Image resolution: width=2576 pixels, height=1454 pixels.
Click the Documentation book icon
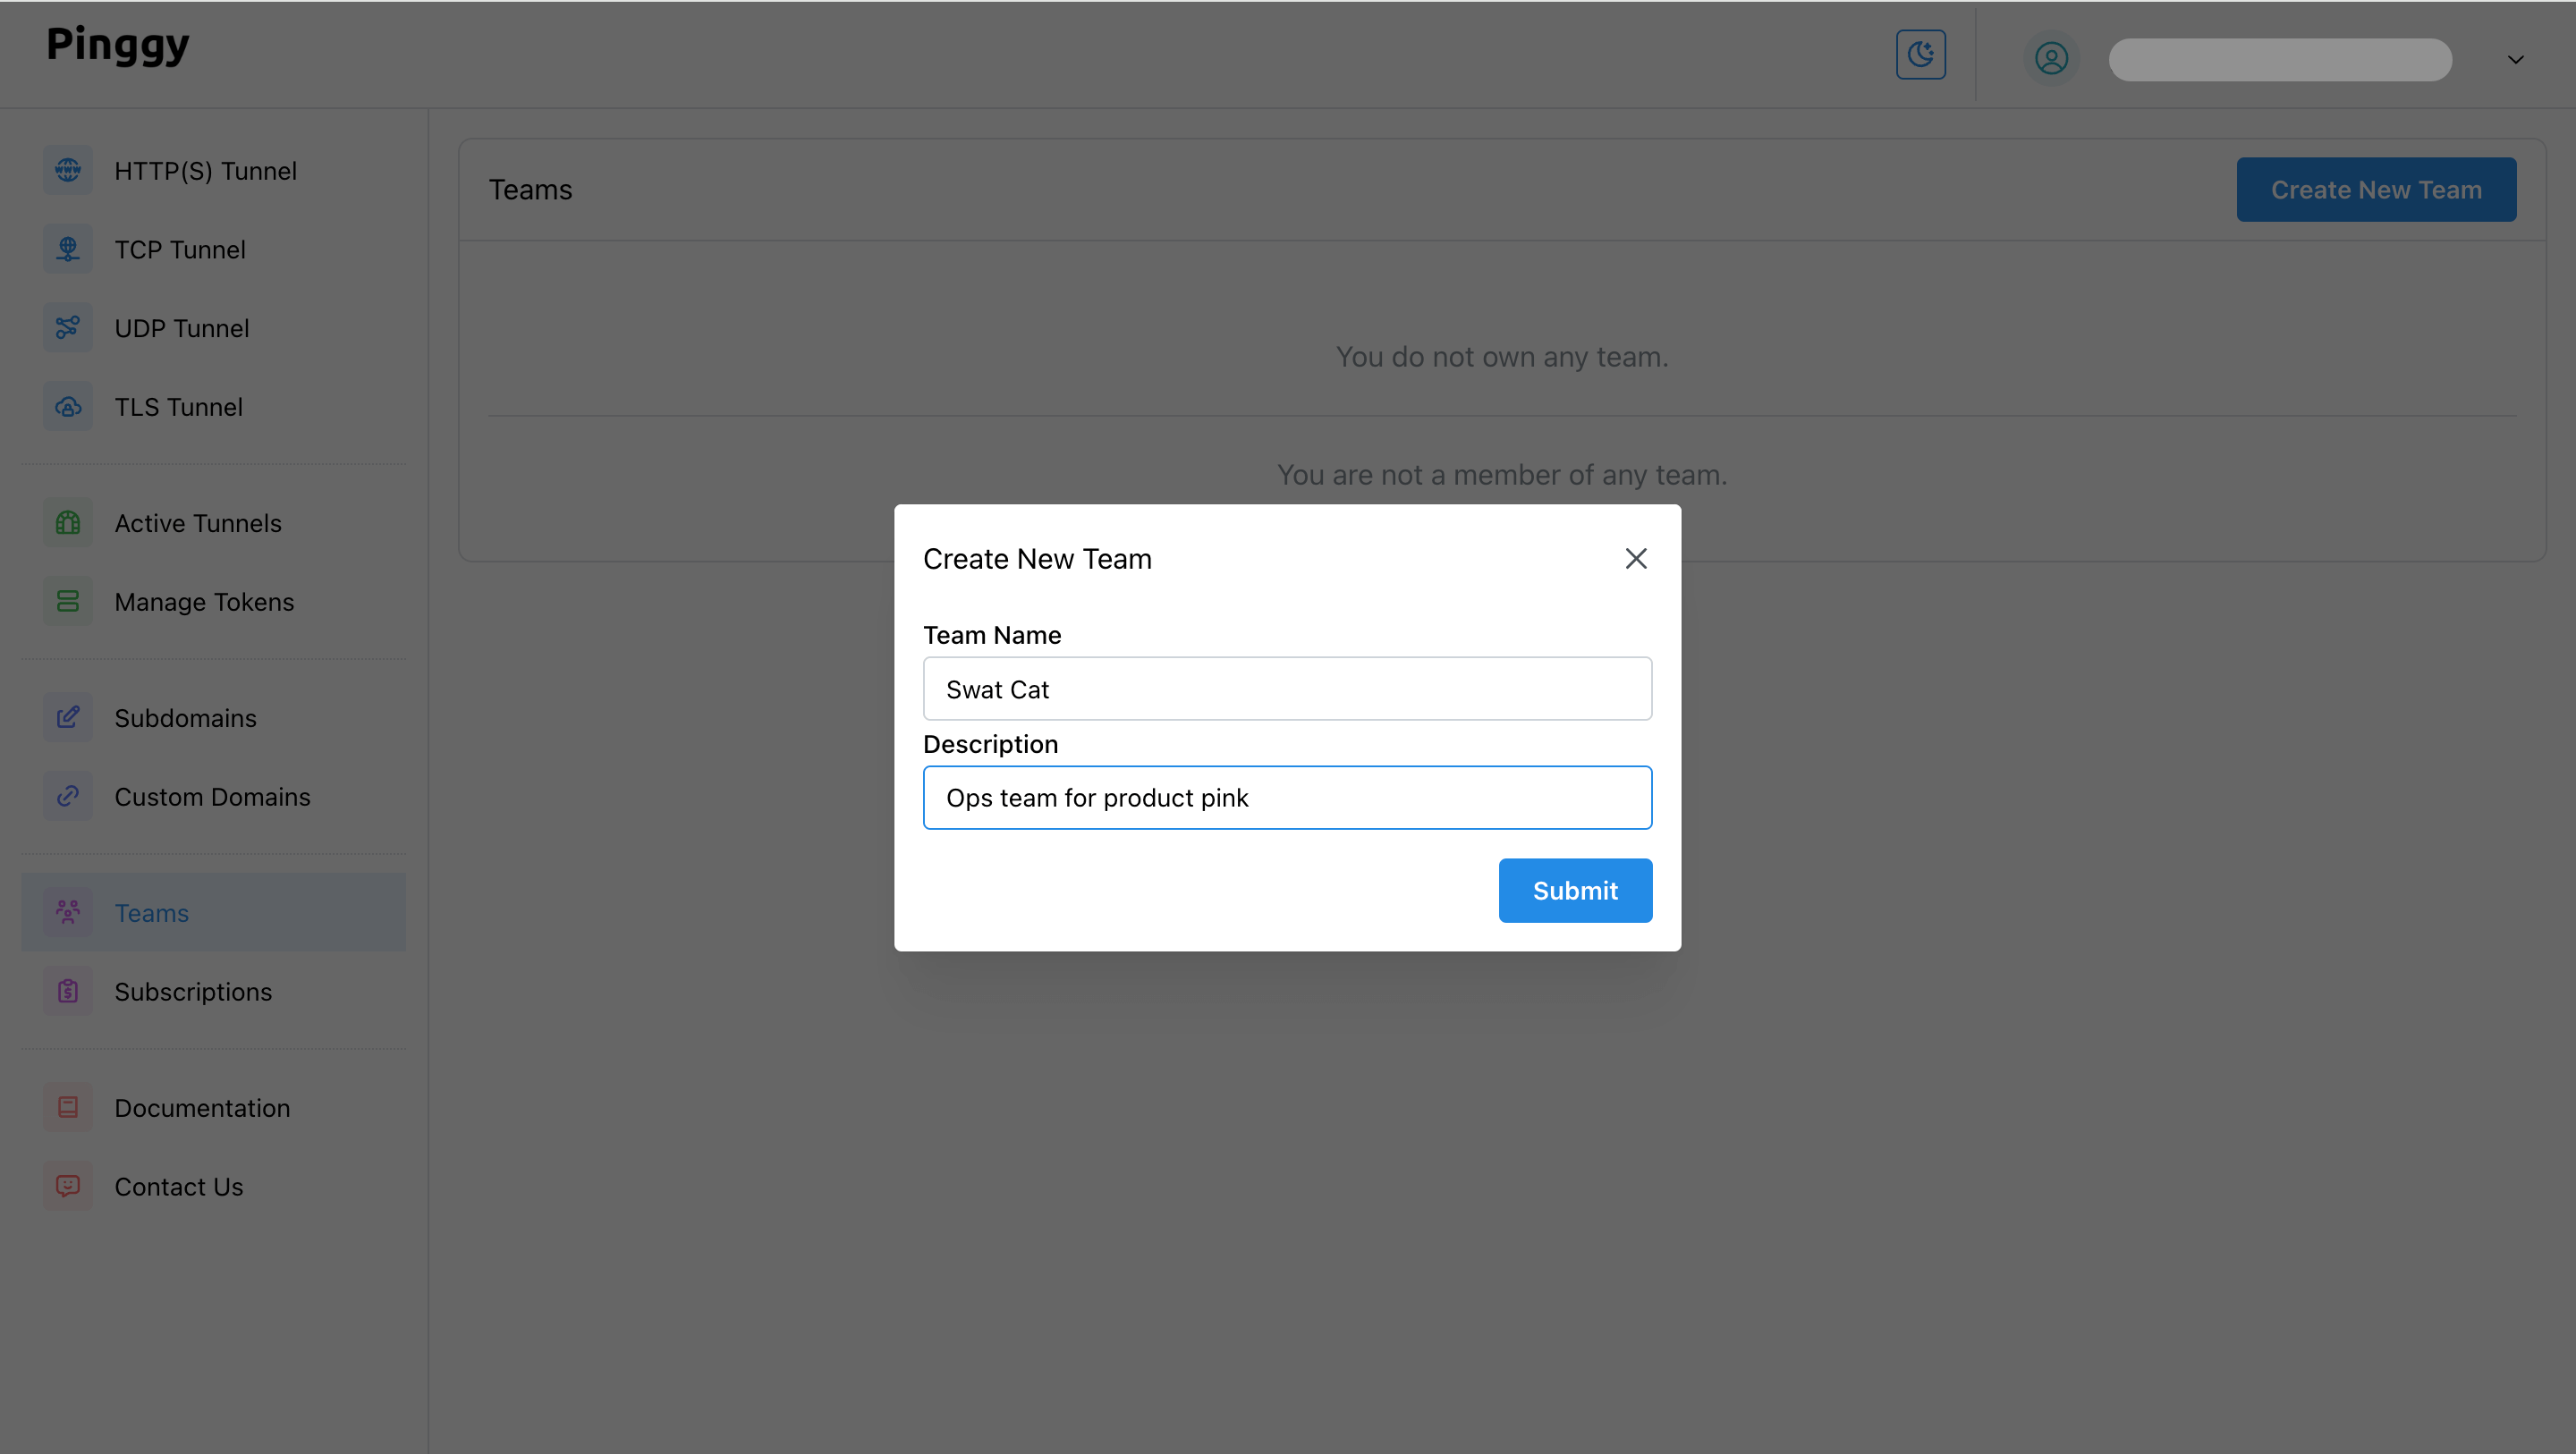point(68,1108)
